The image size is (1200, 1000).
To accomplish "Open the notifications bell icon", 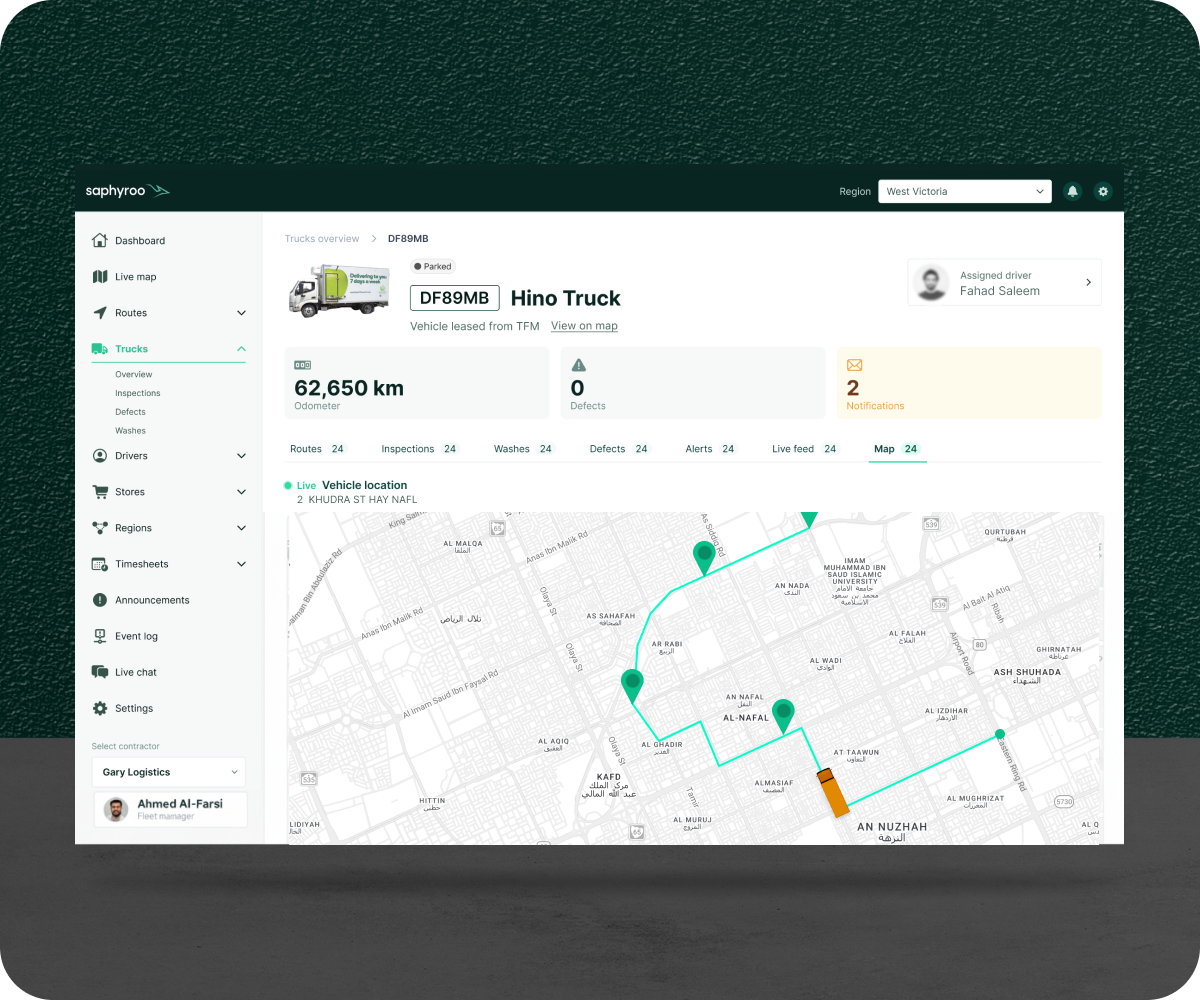I will [x=1073, y=191].
